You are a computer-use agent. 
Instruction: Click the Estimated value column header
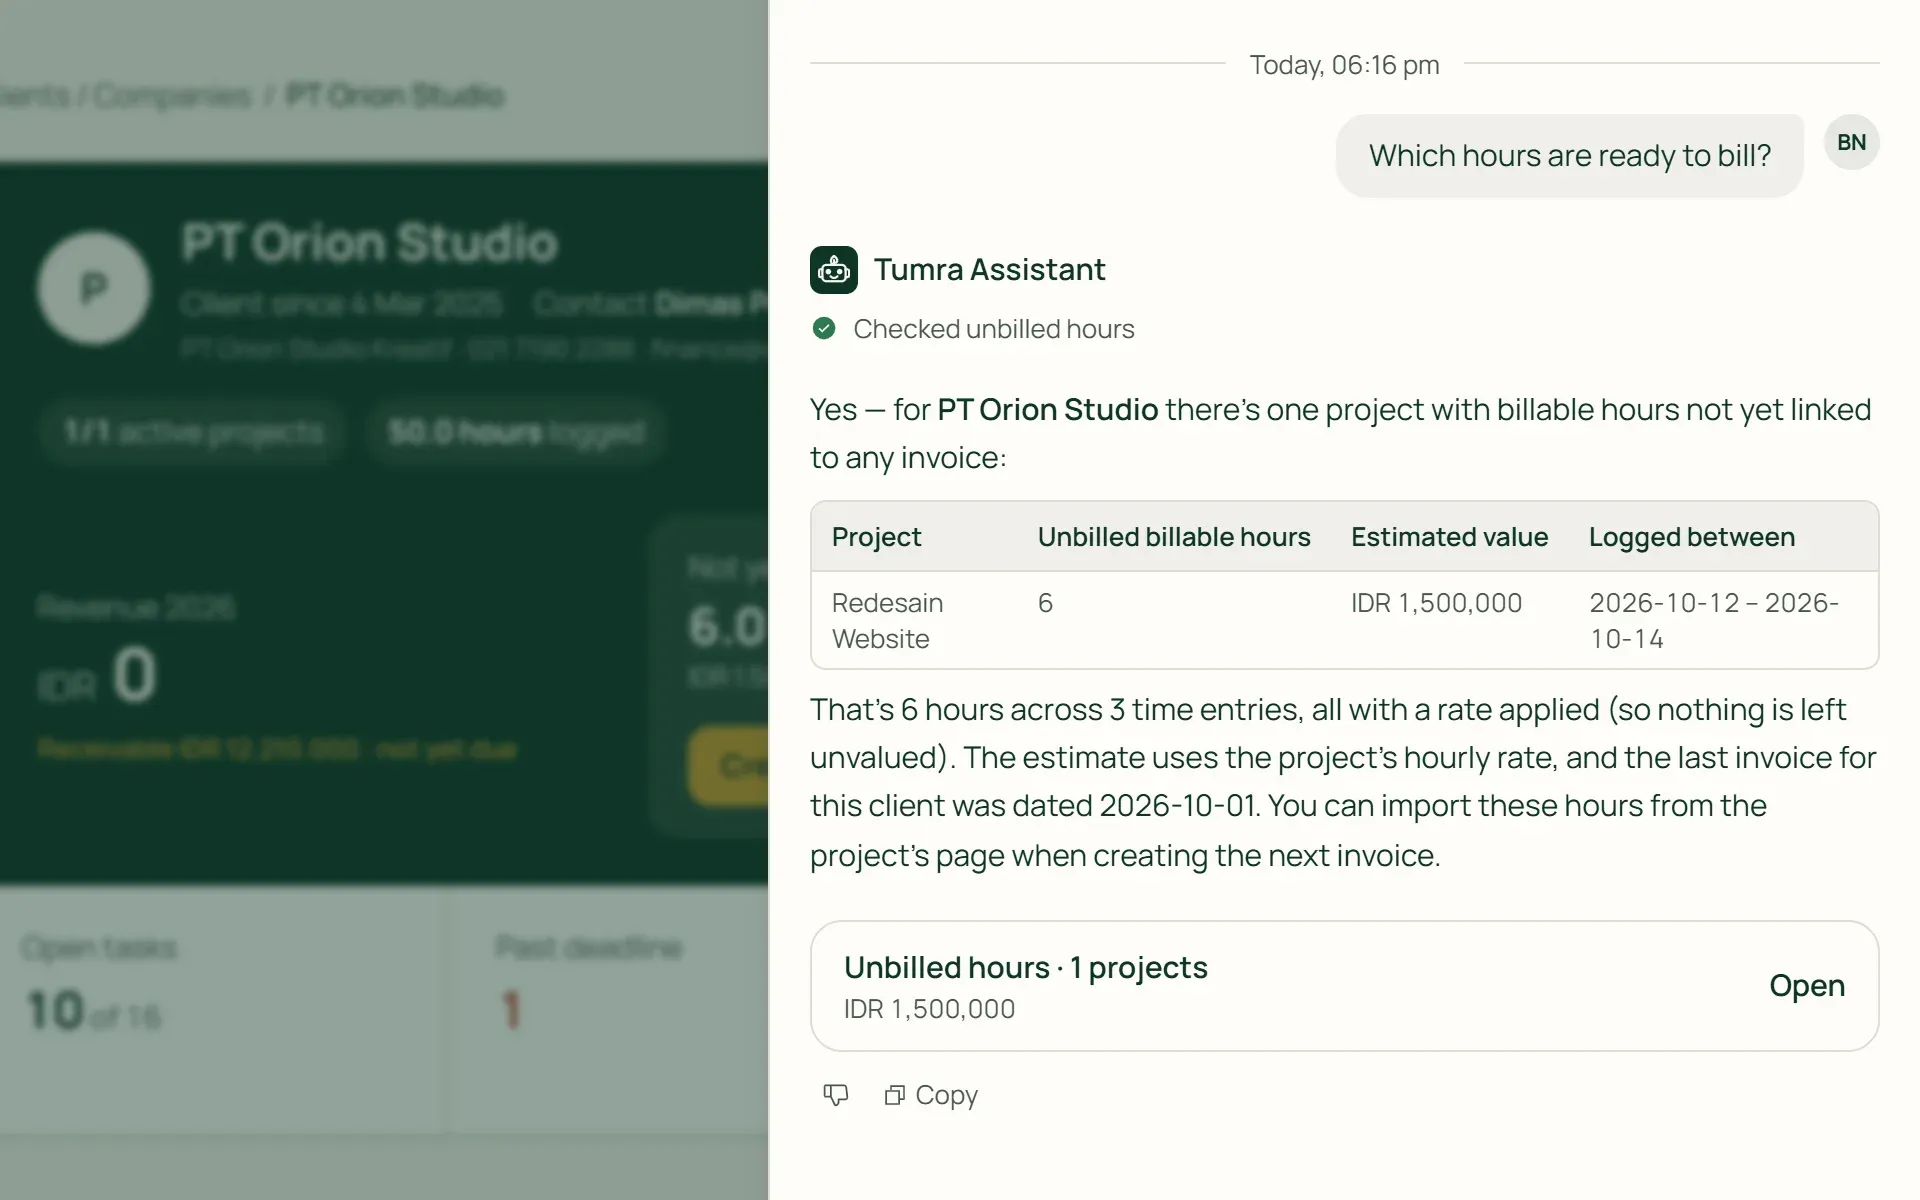point(1449,537)
